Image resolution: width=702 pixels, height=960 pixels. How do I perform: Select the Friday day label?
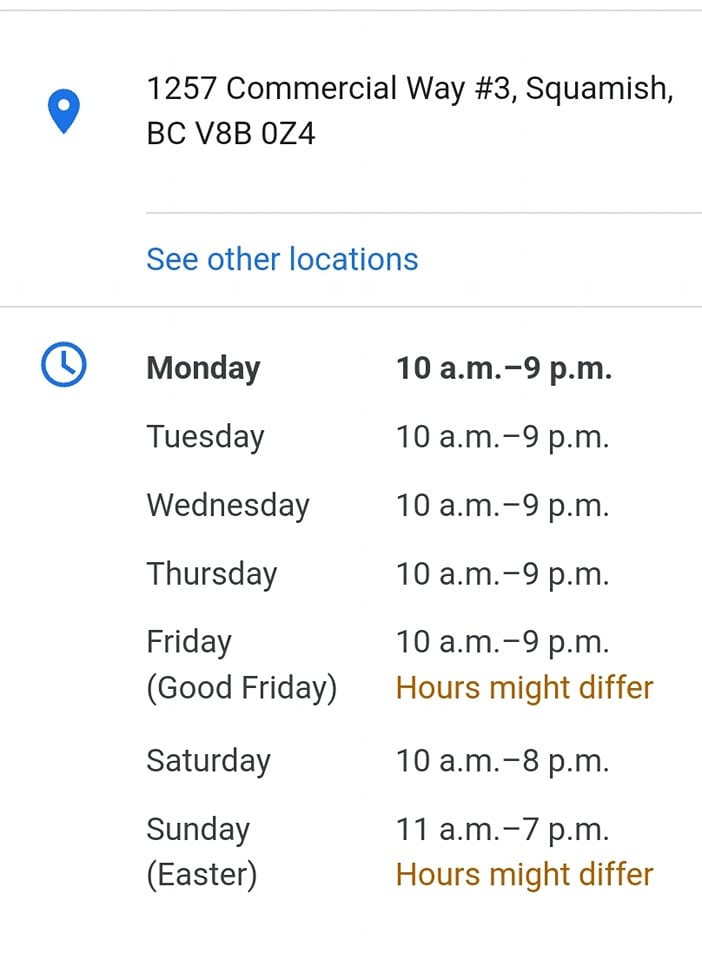point(189,642)
